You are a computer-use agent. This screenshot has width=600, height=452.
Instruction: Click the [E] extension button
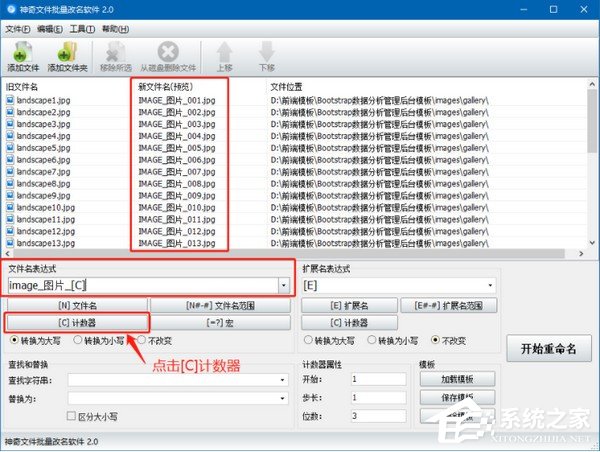pyautogui.click(x=349, y=305)
